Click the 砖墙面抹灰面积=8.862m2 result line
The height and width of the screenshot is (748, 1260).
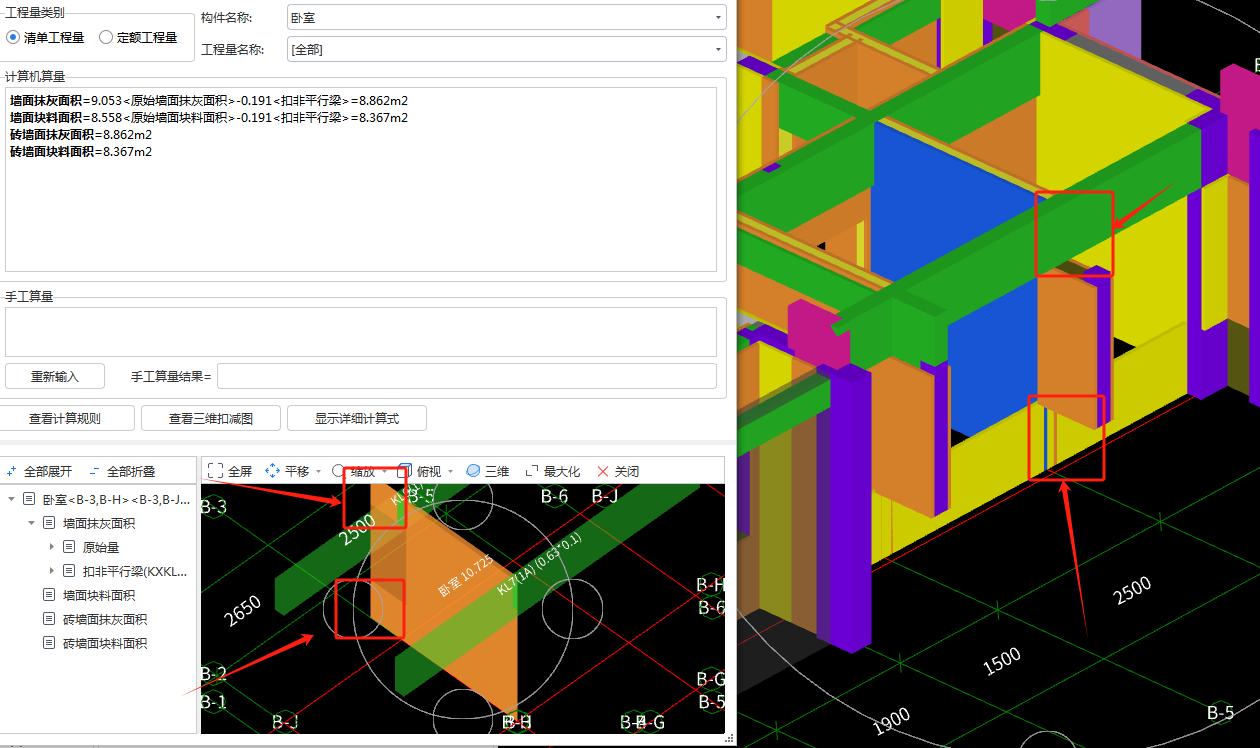coord(81,135)
